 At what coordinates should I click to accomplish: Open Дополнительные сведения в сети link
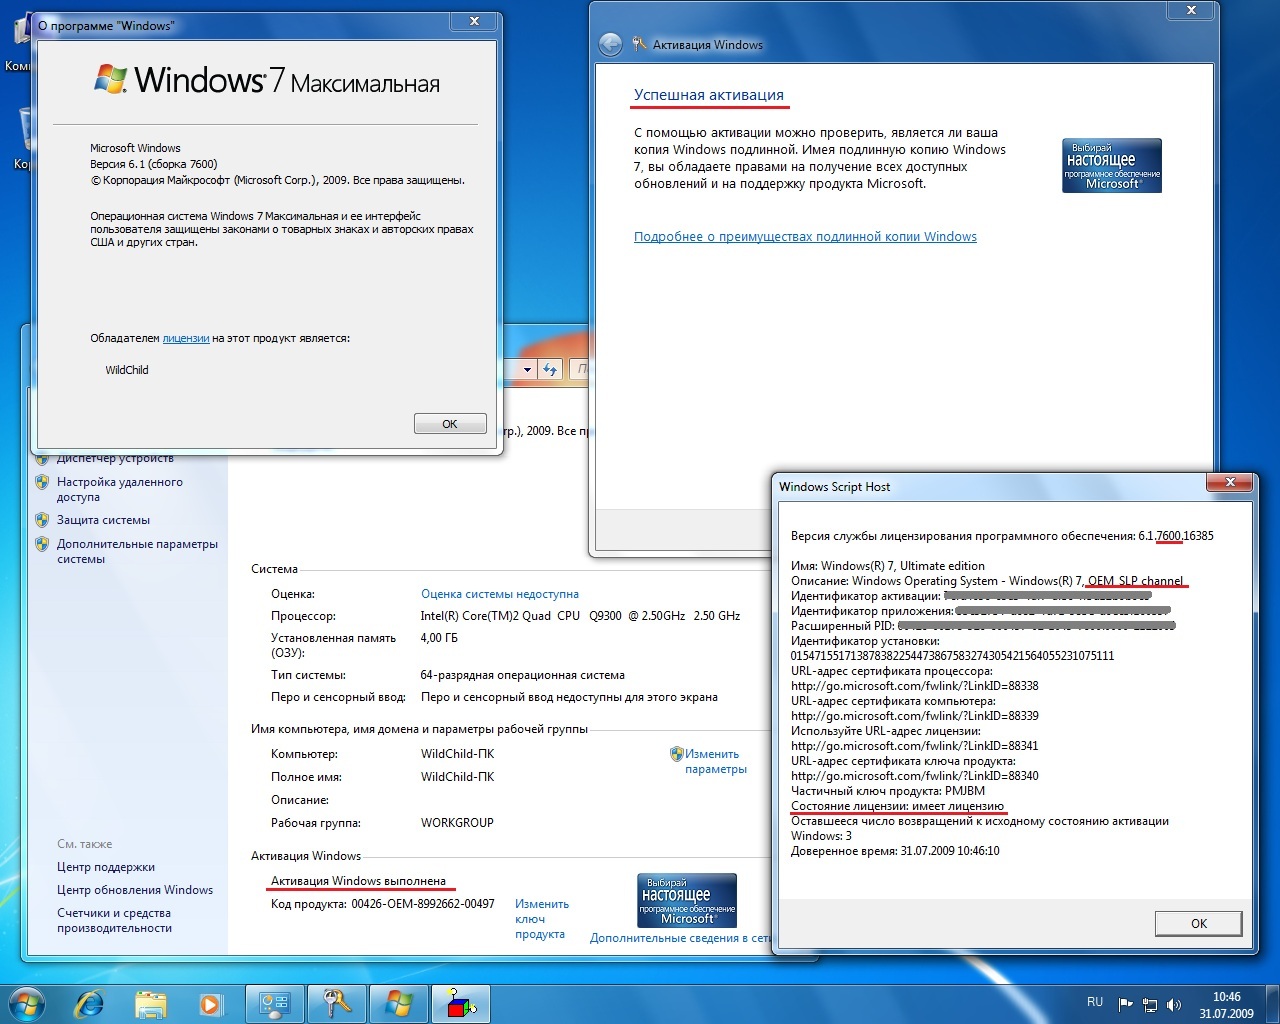(681, 938)
